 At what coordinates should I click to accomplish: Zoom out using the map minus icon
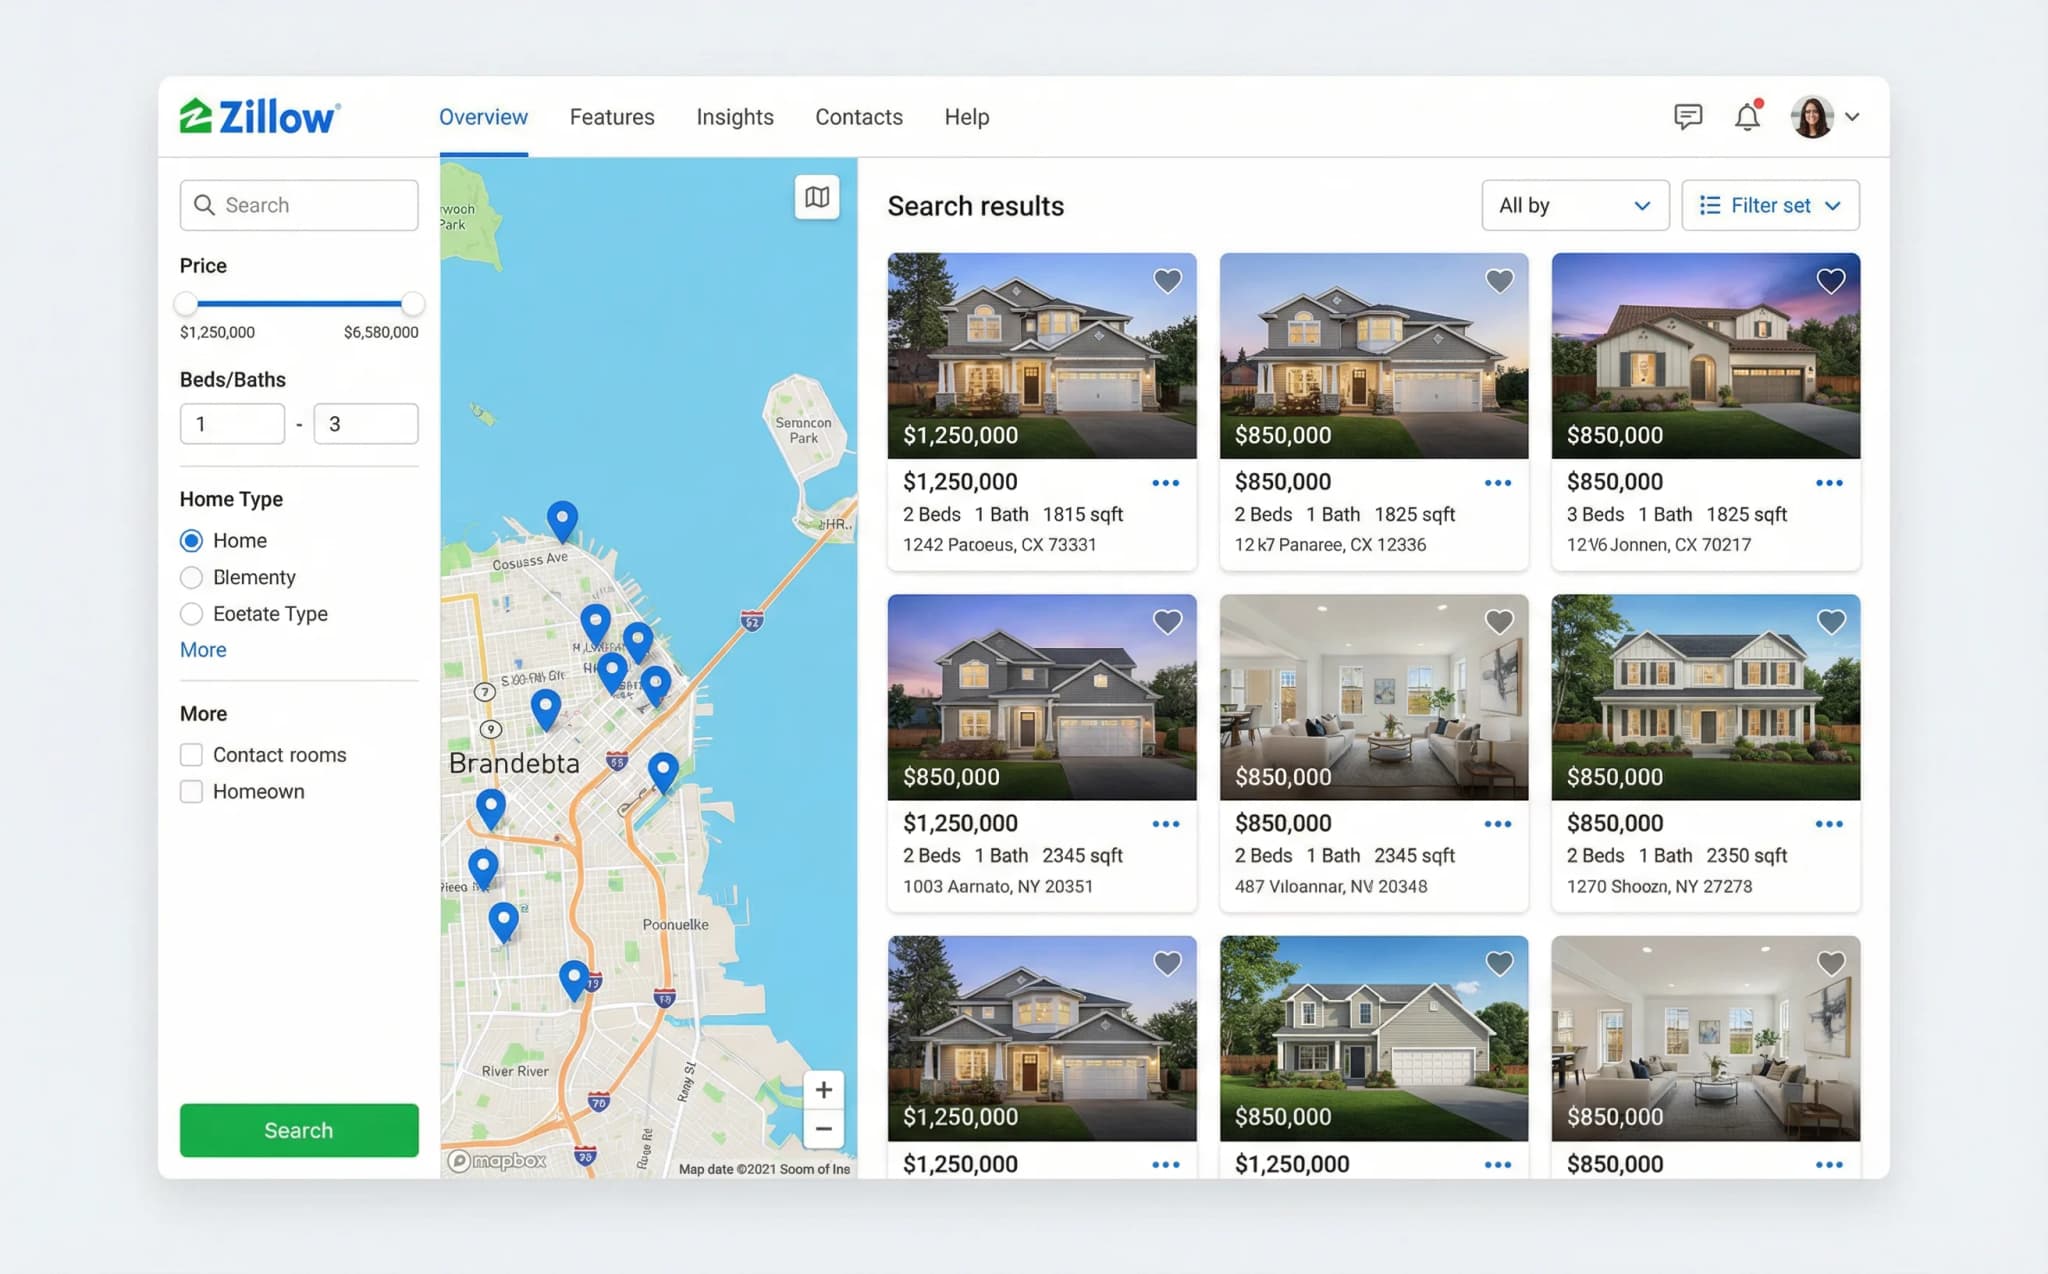(x=823, y=1128)
